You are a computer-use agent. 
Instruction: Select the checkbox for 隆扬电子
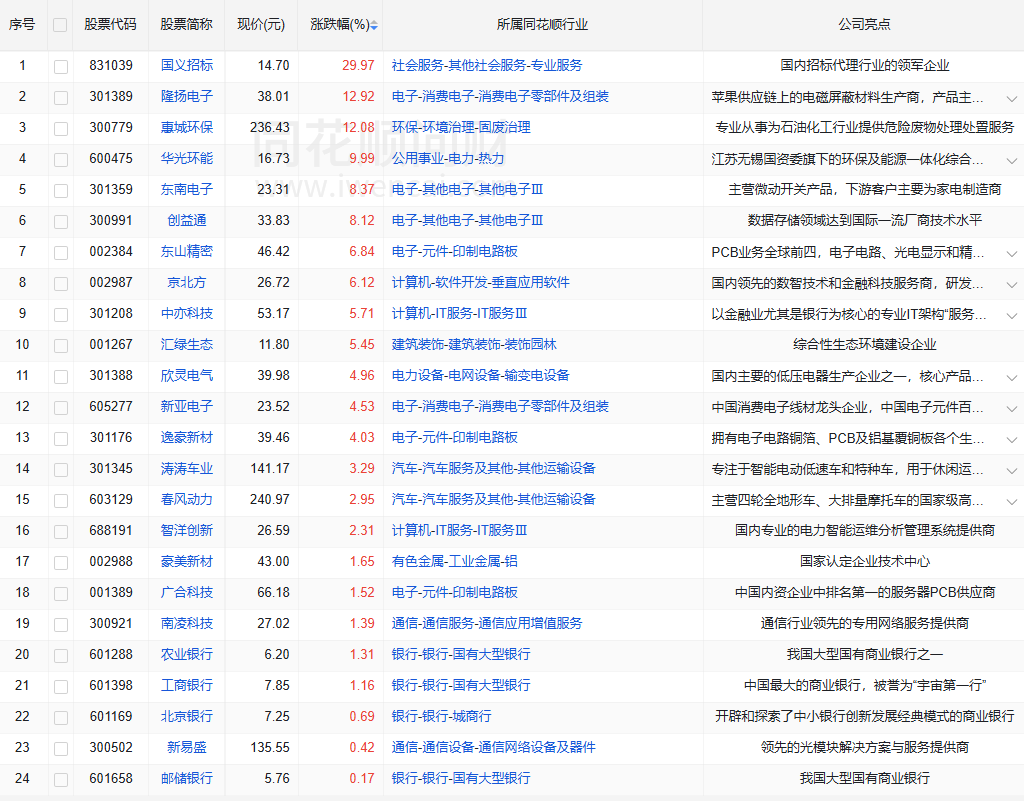[x=61, y=98]
